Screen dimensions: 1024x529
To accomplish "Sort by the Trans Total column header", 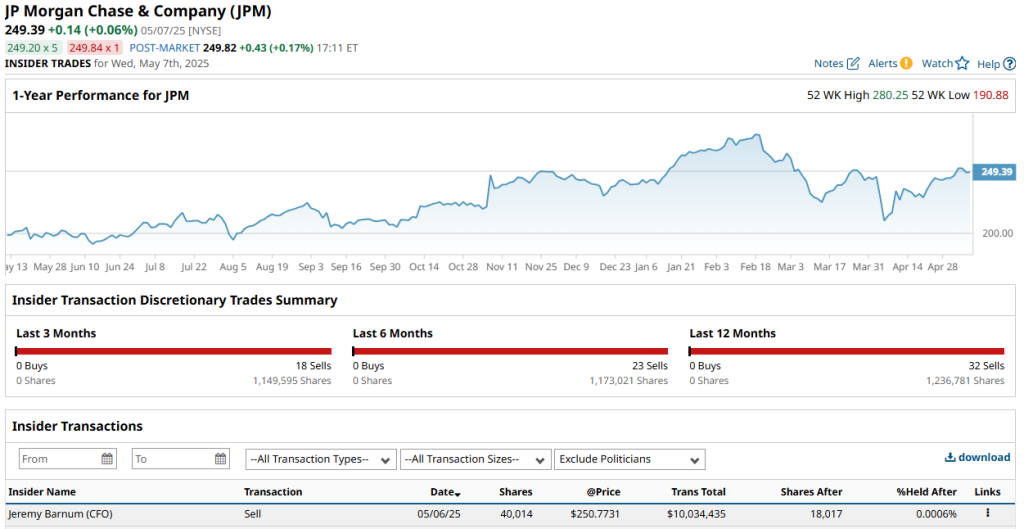I will click(x=698, y=492).
